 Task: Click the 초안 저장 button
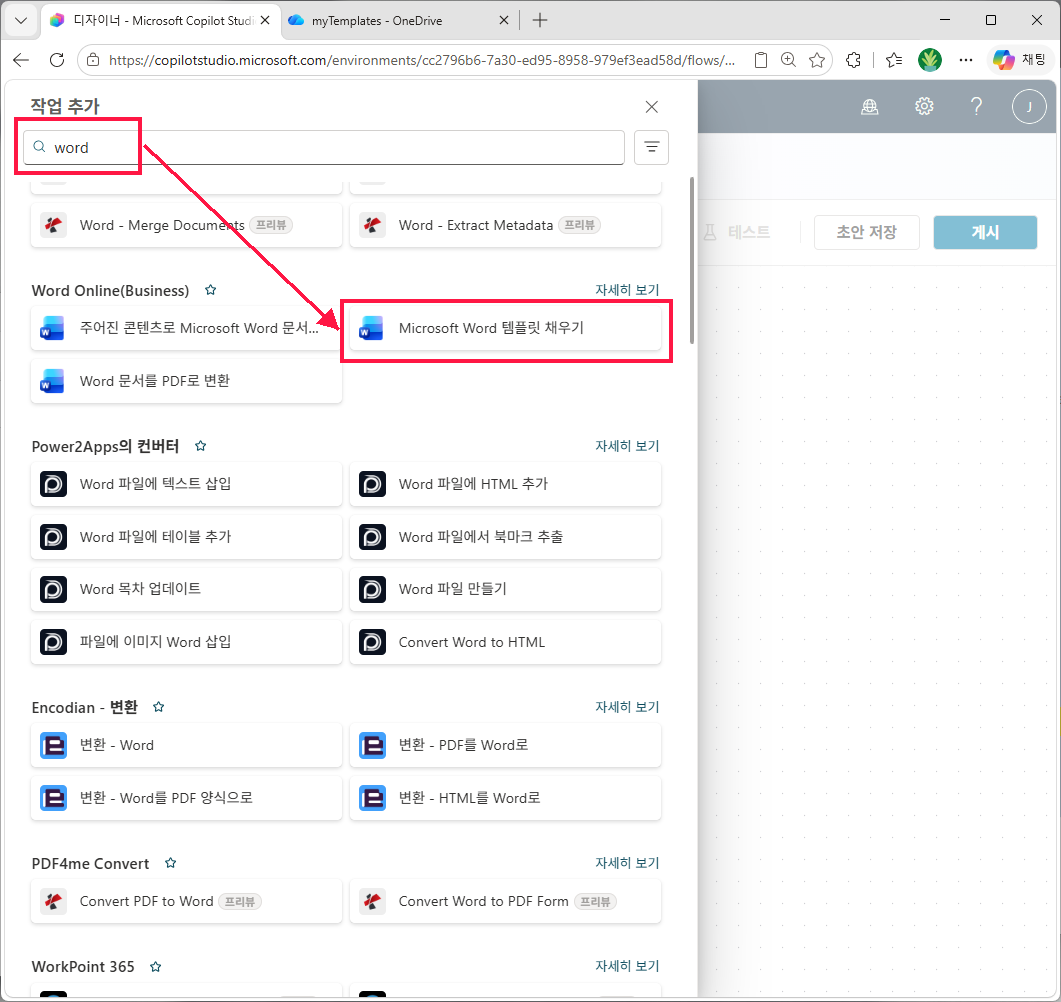[x=866, y=232]
